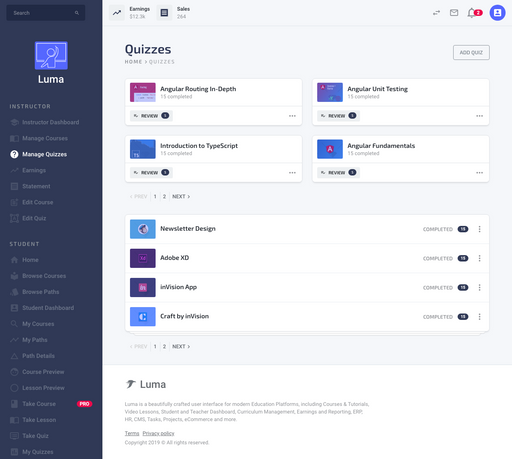Open the Privacy policy footer link
Image resolution: width=512 pixels, height=459 pixels.
[158, 433]
